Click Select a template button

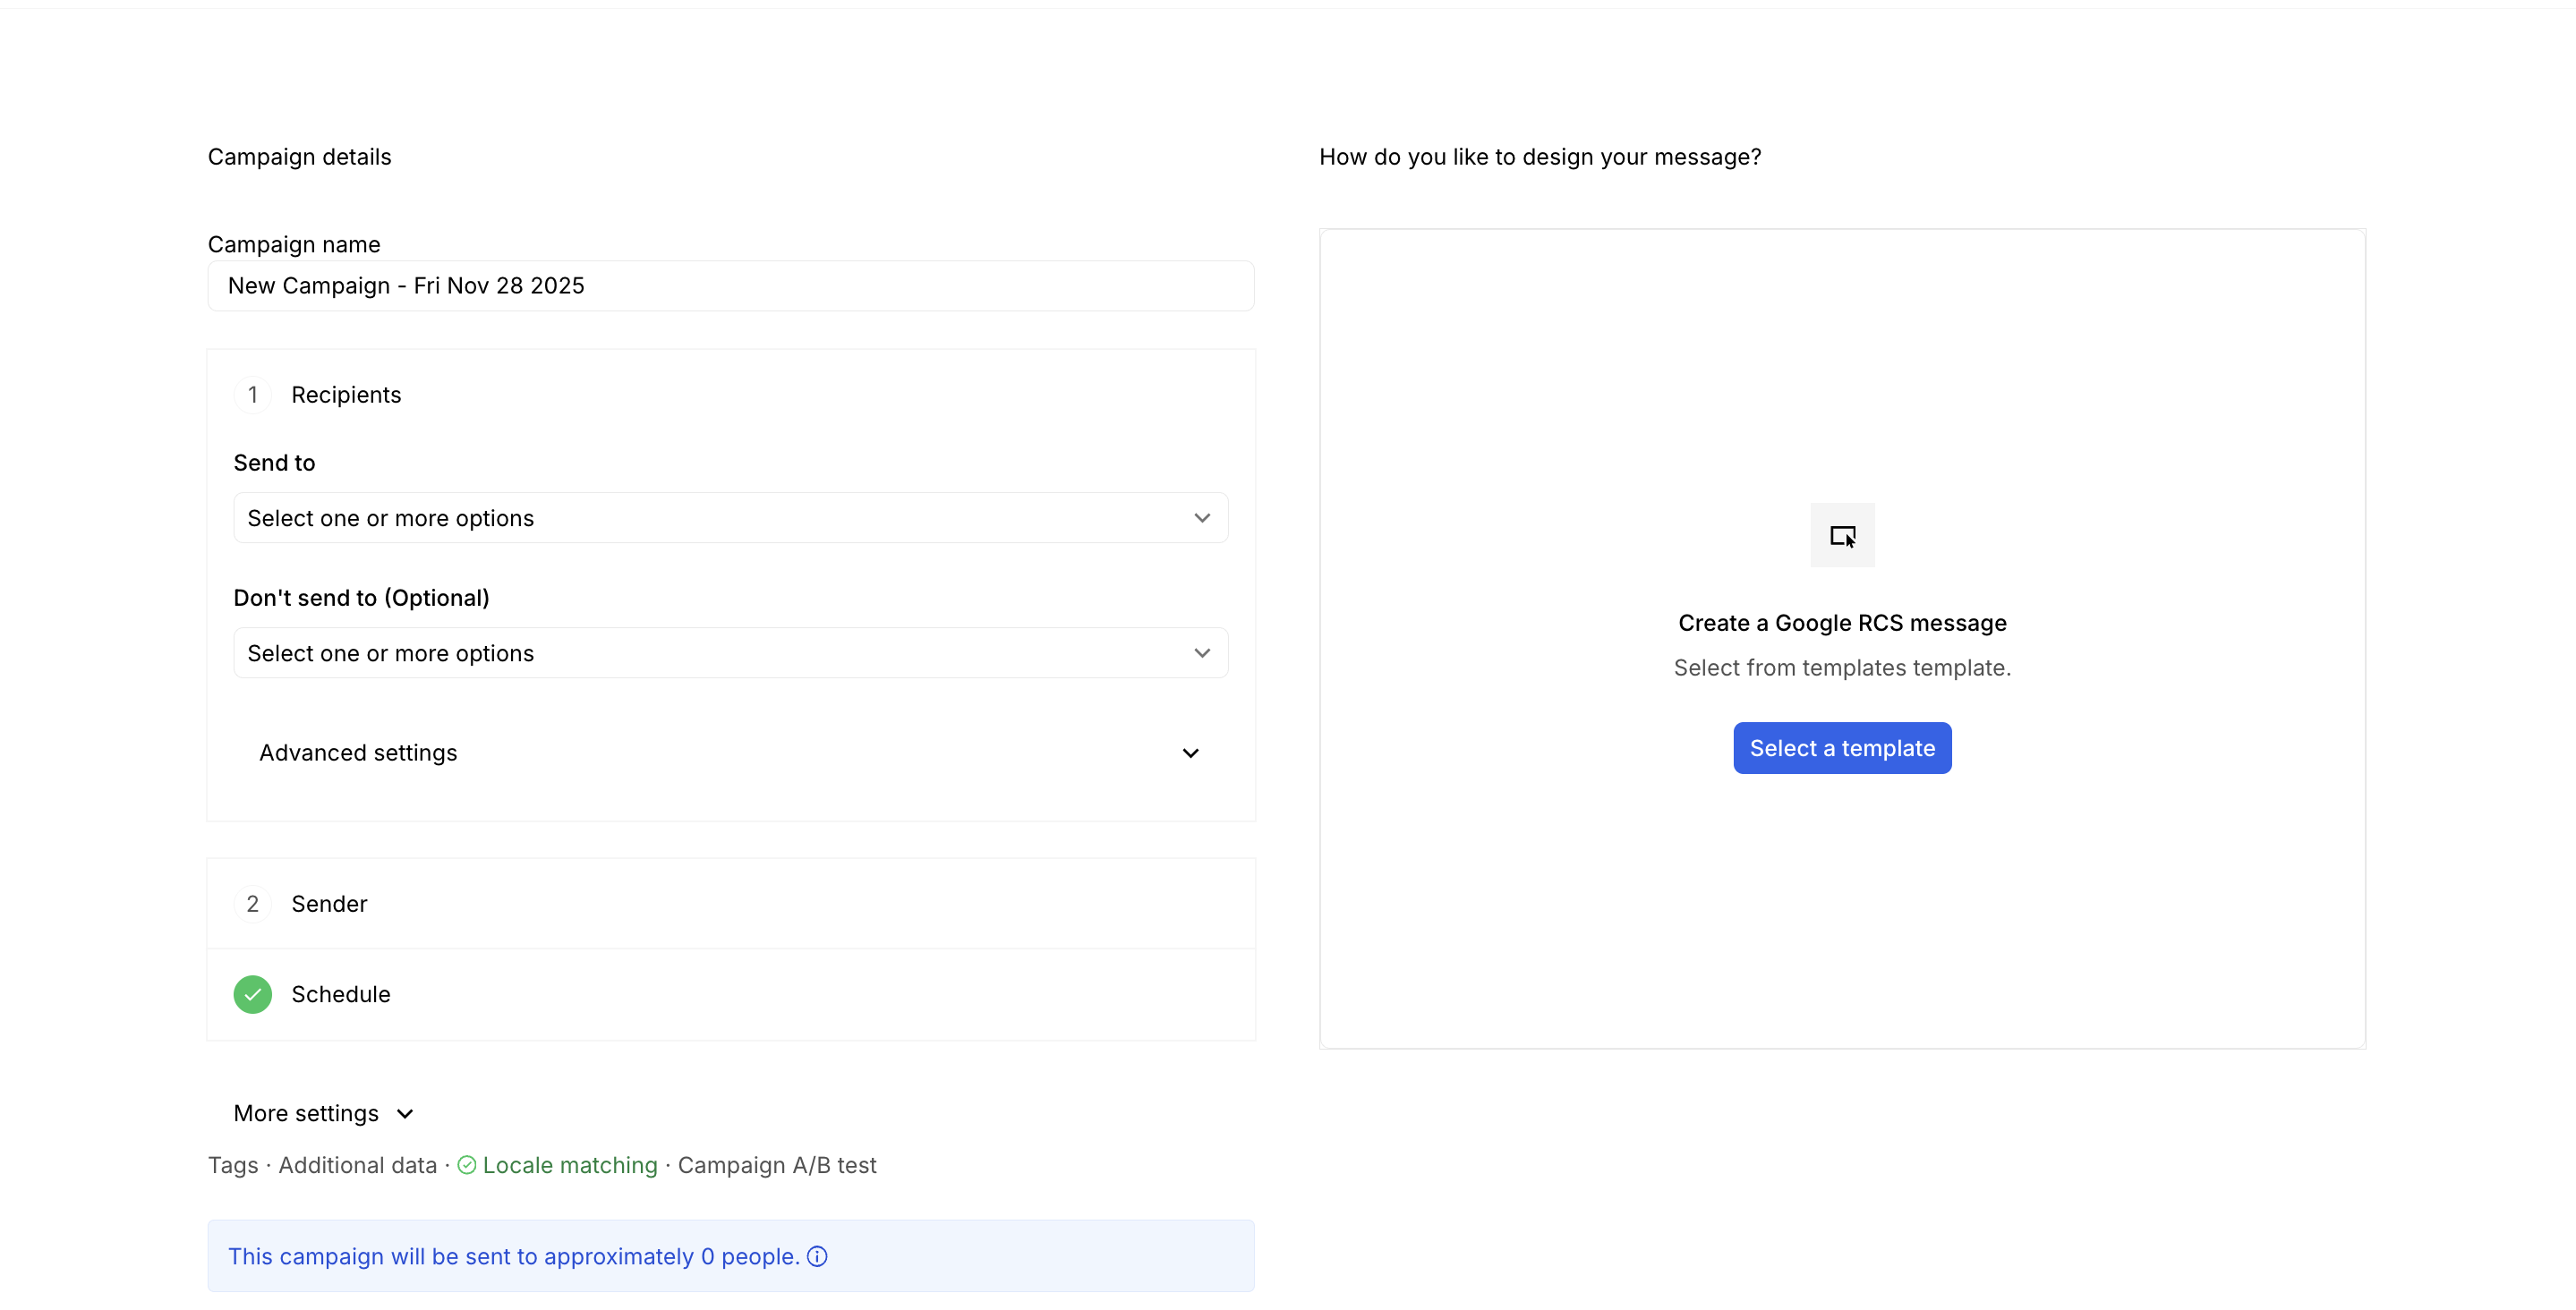pos(1842,748)
